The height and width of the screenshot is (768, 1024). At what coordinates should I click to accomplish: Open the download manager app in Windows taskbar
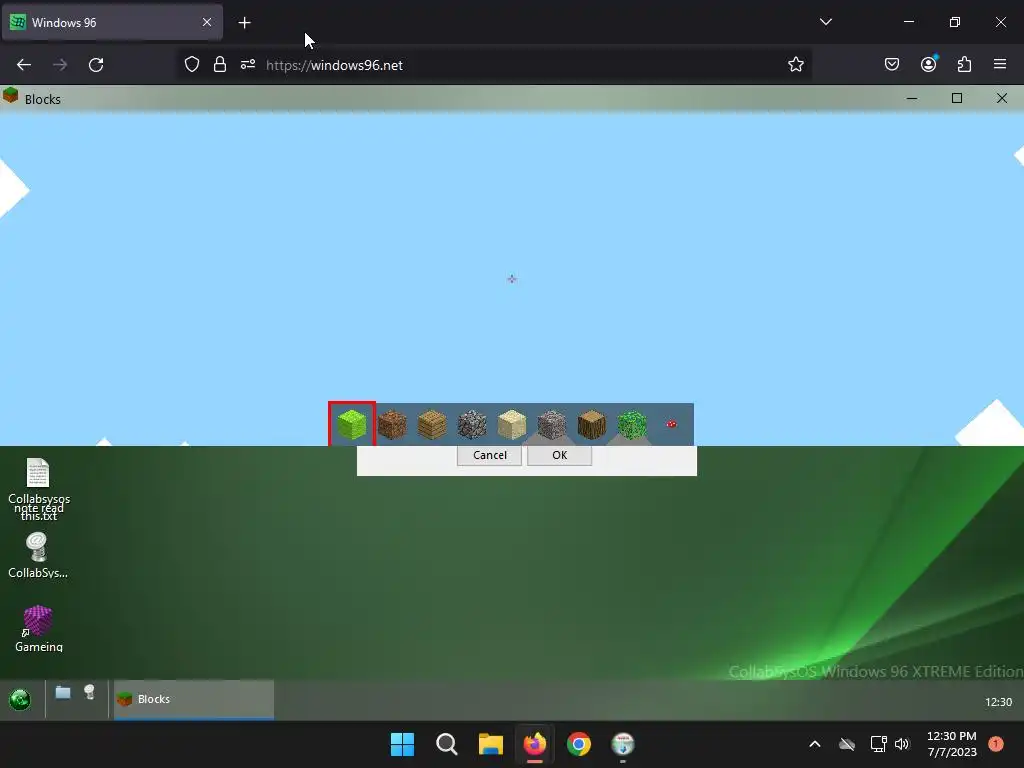click(x=623, y=744)
